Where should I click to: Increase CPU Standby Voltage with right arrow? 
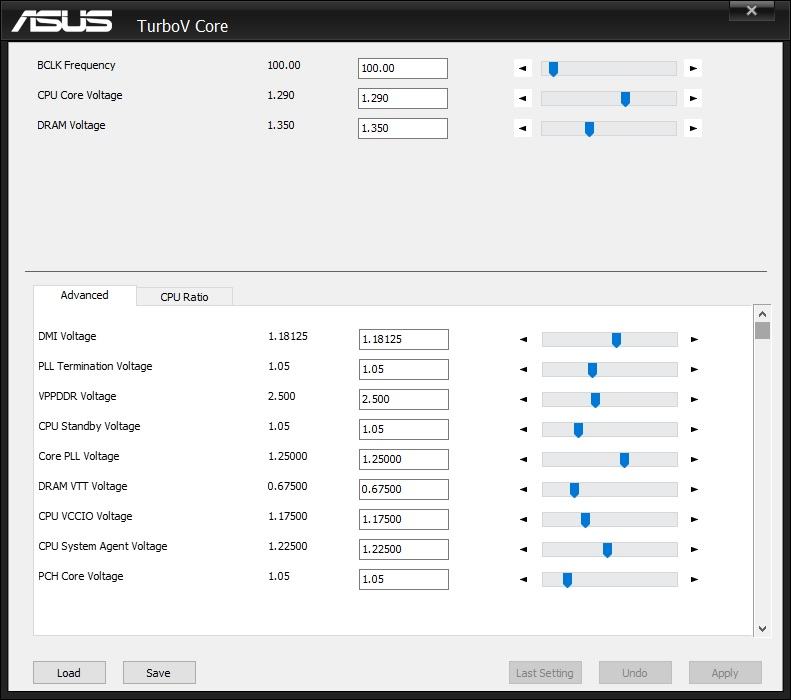[x=694, y=429]
